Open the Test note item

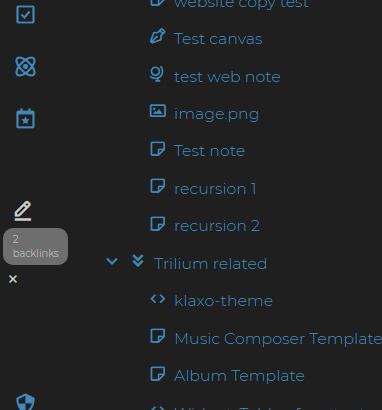point(209,151)
